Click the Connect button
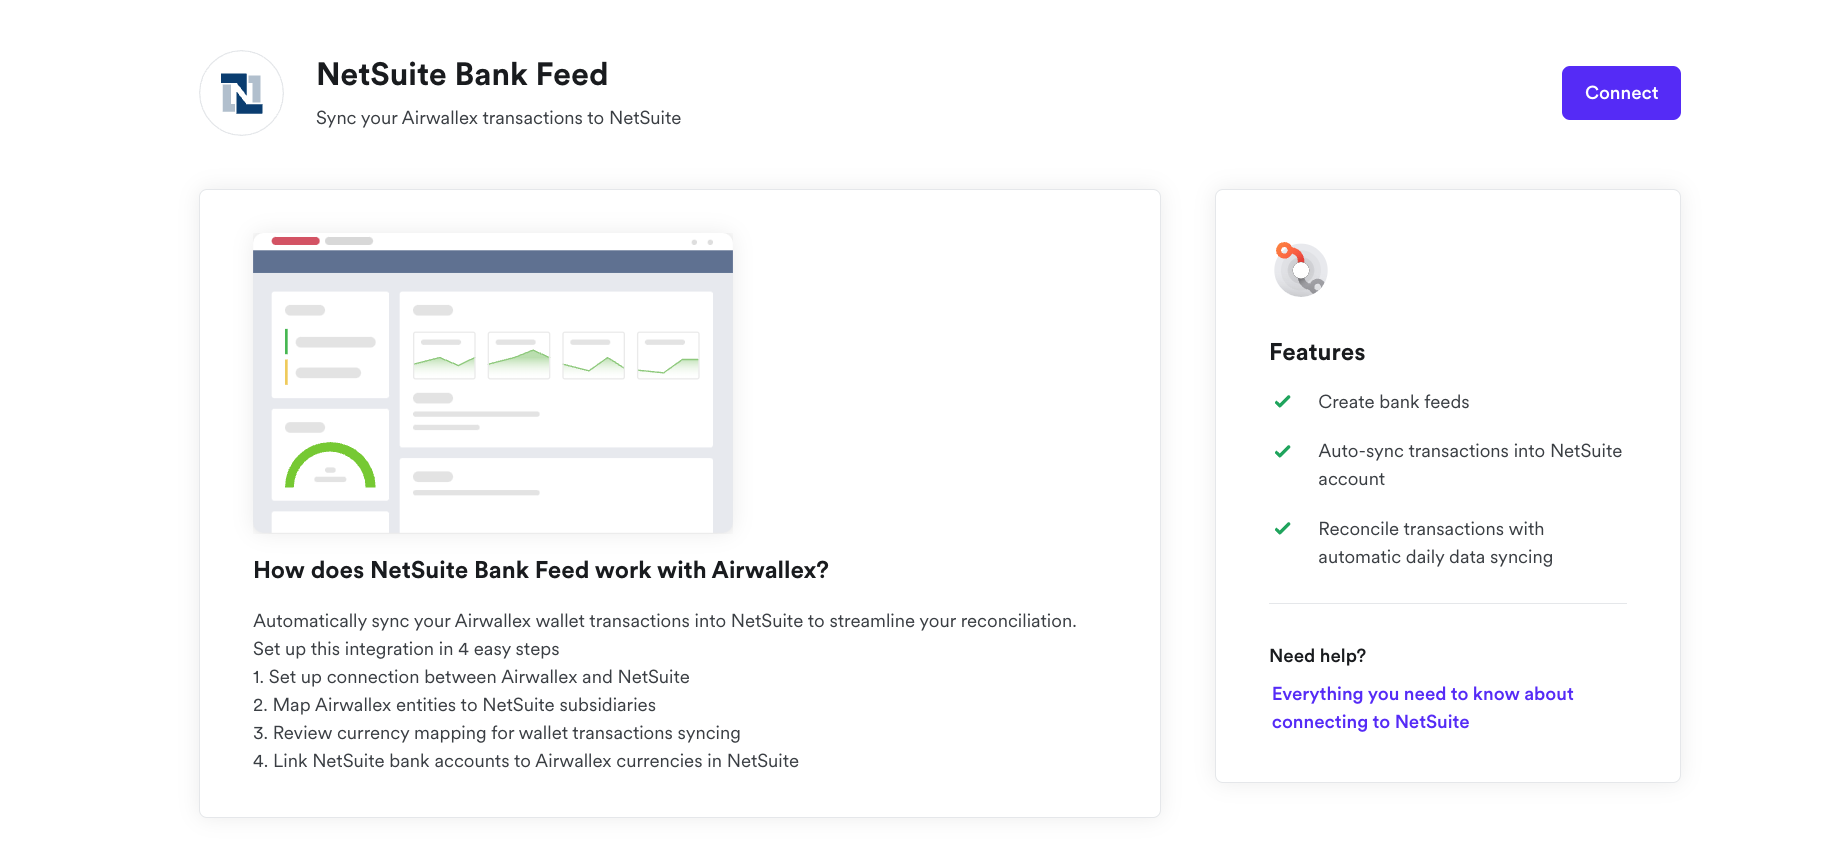This screenshot has height=860, width=1824. point(1620,93)
